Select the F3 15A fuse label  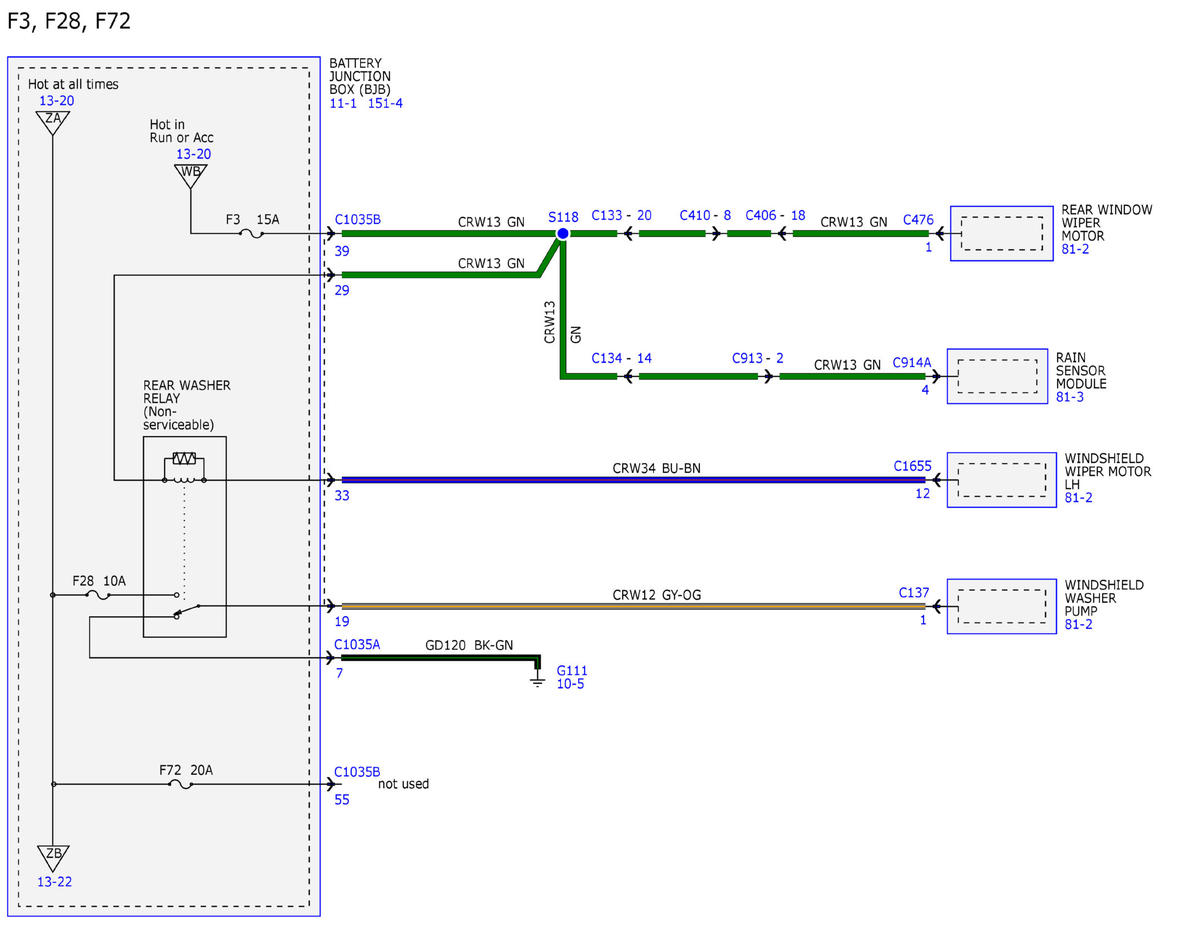251,218
